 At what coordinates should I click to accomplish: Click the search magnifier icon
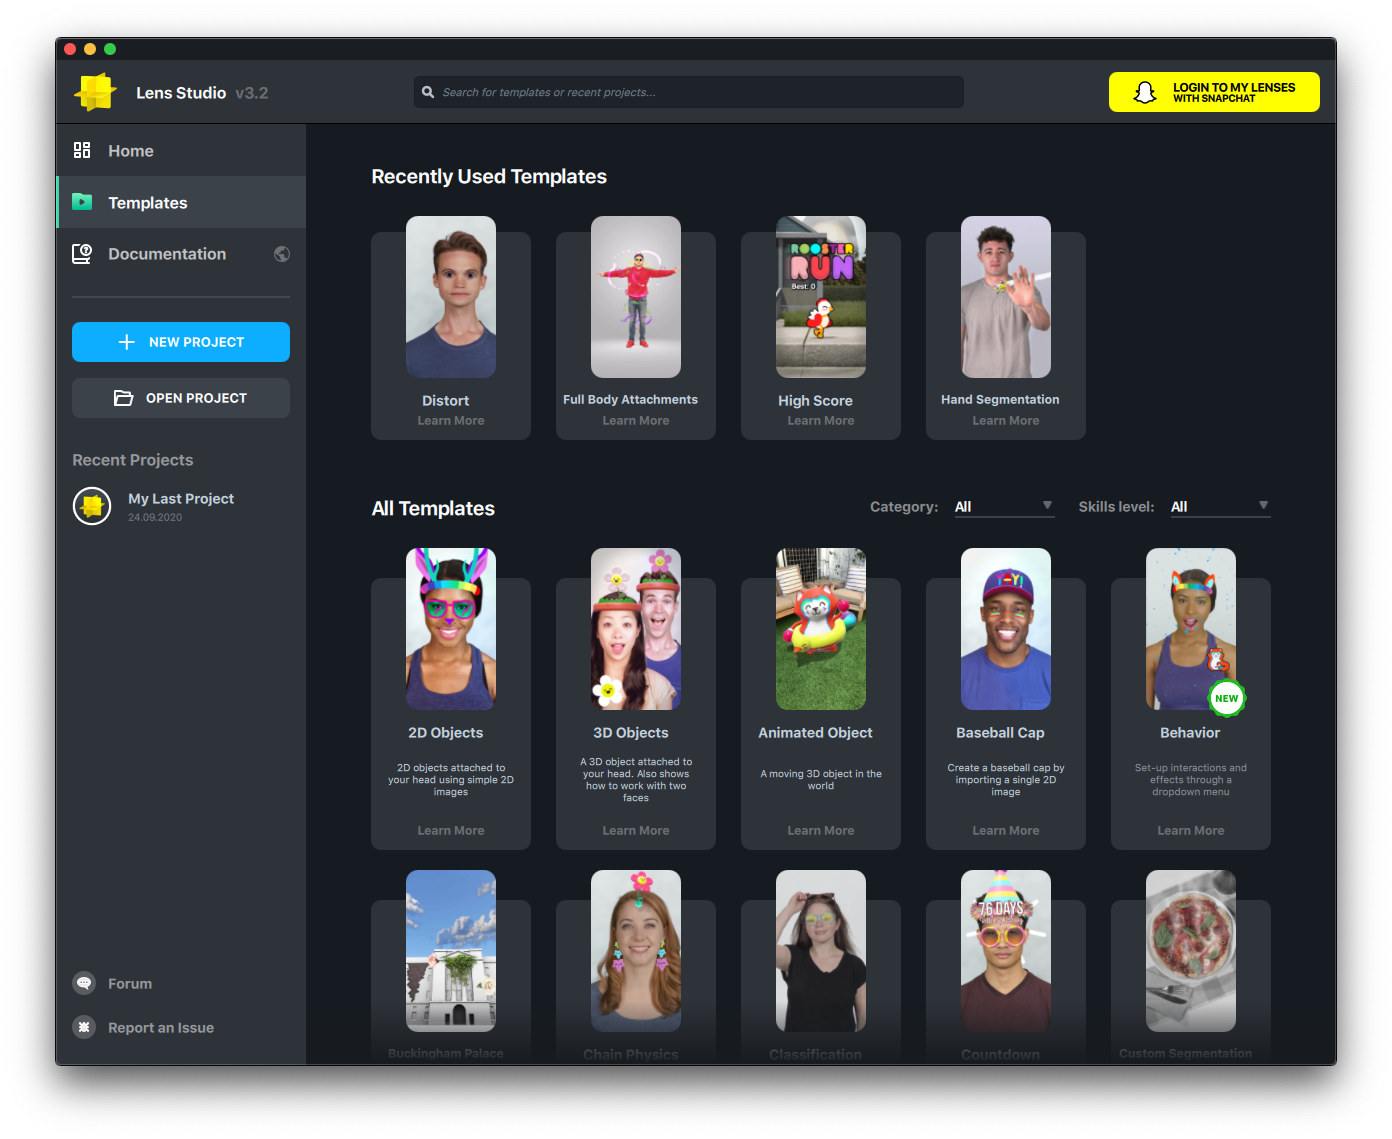[x=428, y=92]
